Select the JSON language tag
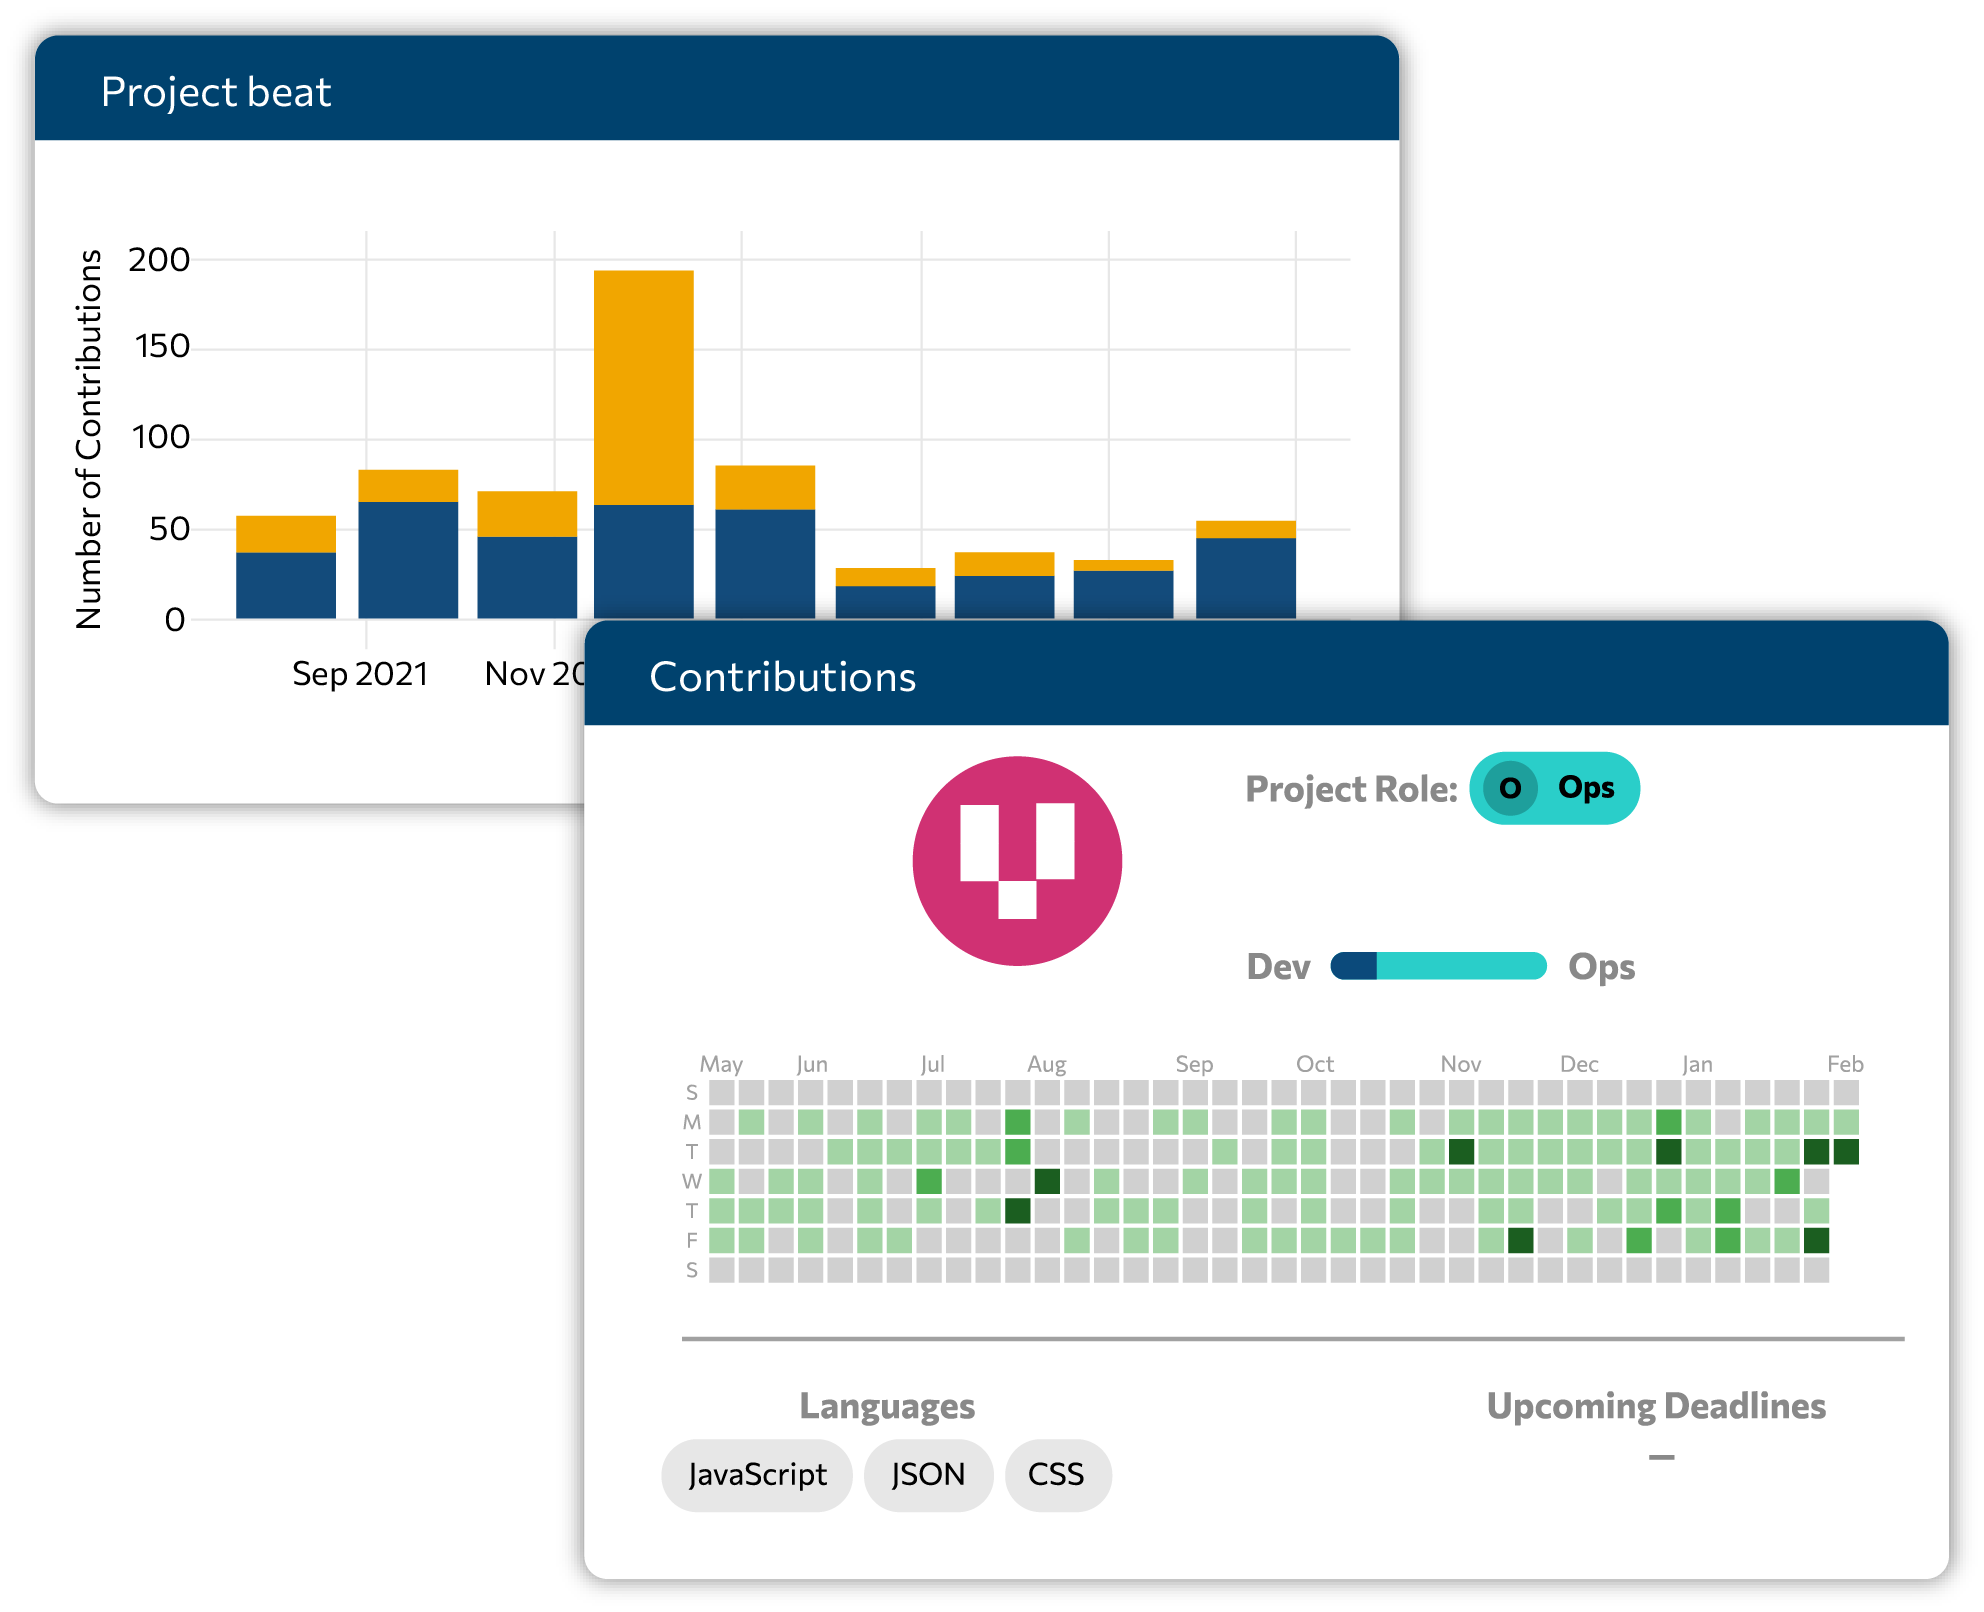Viewport: 1984px width, 1612px height. click(x=928, y=1475)
